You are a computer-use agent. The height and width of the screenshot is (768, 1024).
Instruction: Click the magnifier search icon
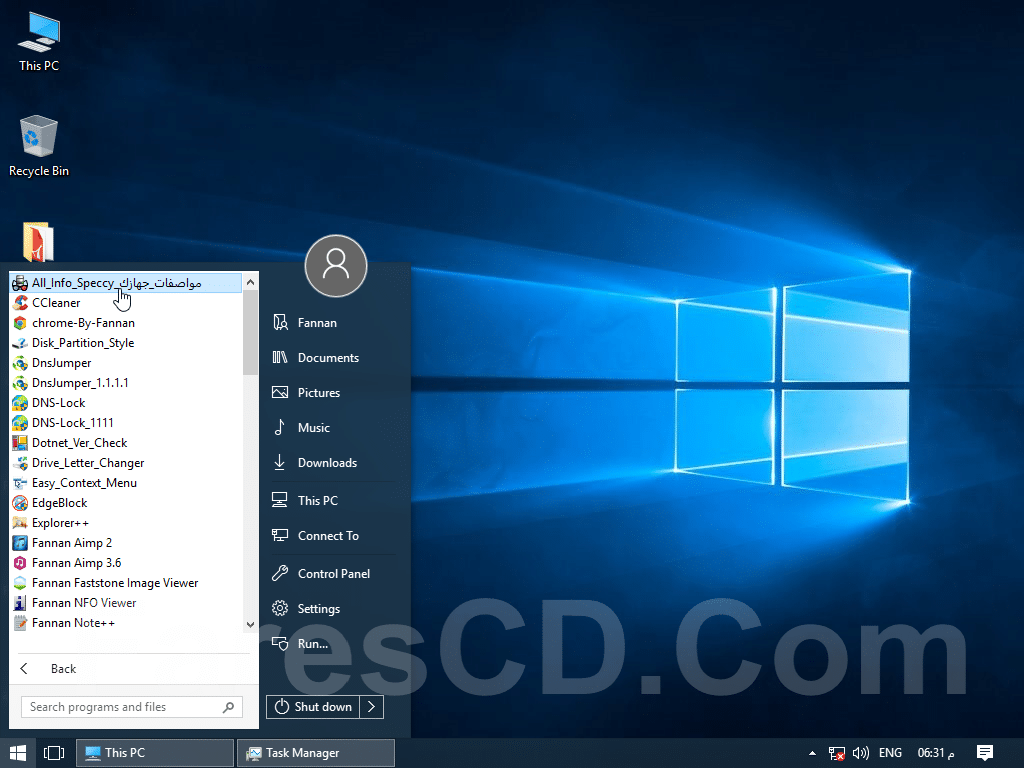coord(229,707)
